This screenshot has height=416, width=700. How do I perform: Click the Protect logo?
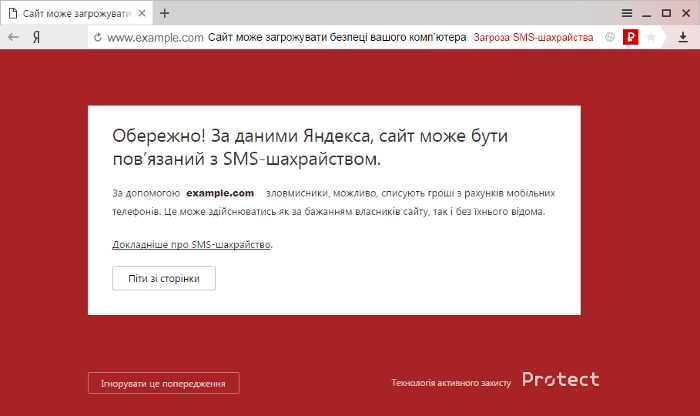[561, 379]
